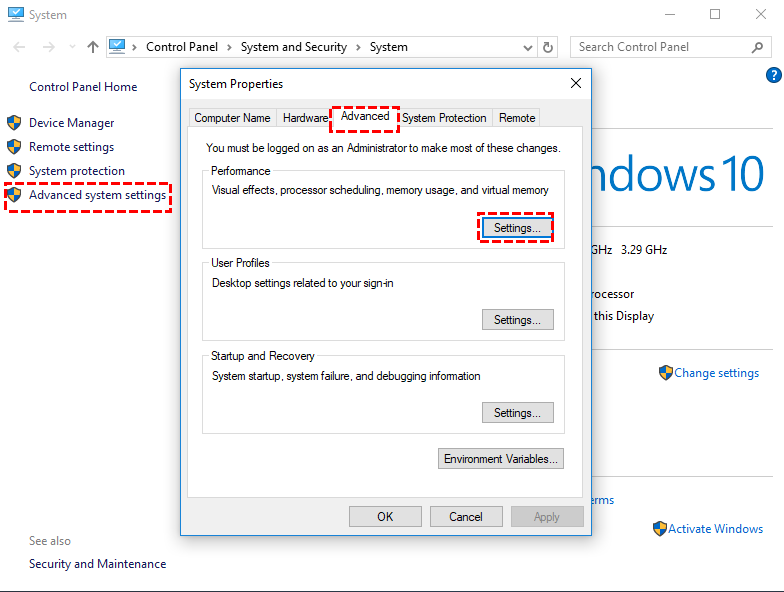Click System breadcrumb in address bar

(x=388, y=47)
